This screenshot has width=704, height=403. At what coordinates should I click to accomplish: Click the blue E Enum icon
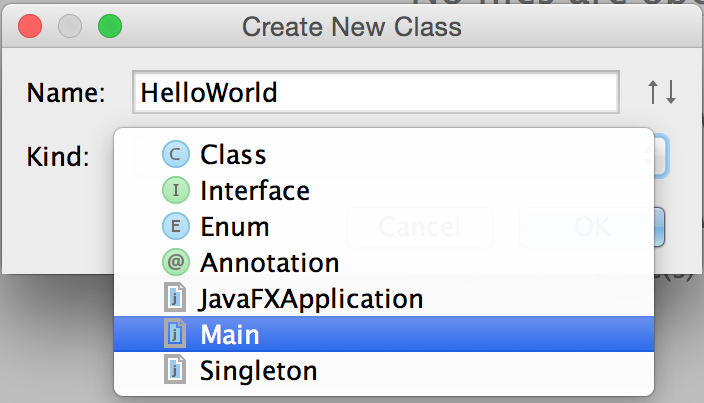point(176,226)
